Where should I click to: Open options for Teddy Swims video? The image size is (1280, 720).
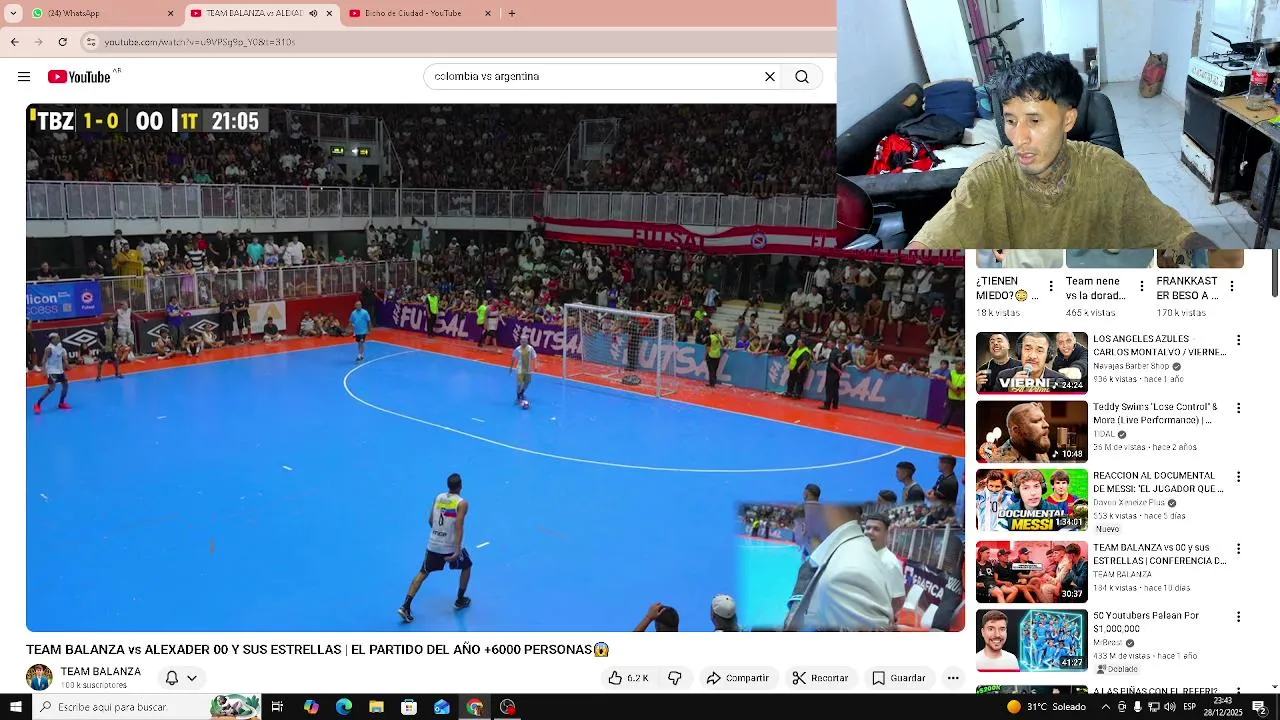click(x=1239, y=409)
